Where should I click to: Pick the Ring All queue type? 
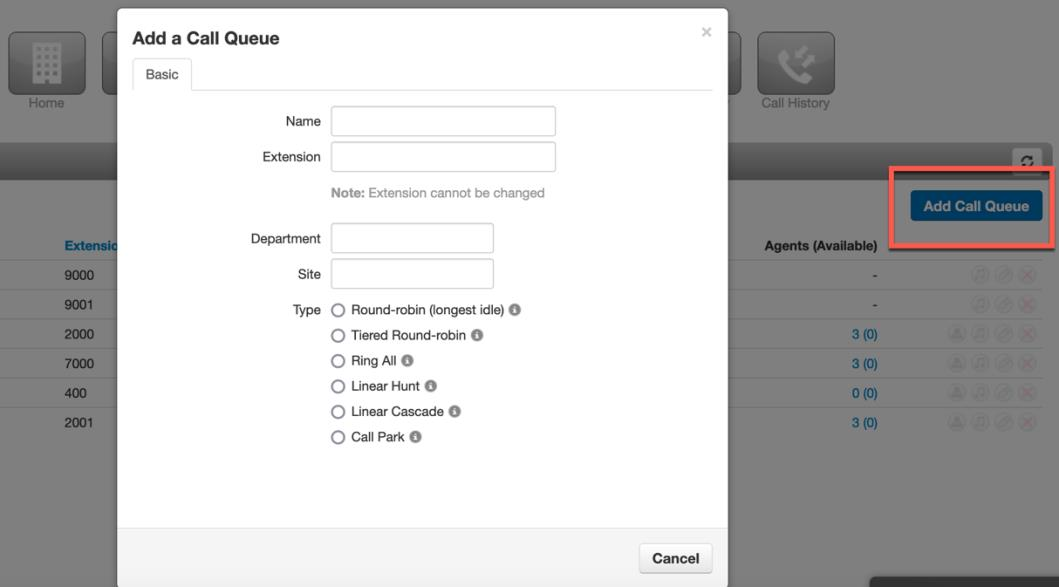[338, 361]
